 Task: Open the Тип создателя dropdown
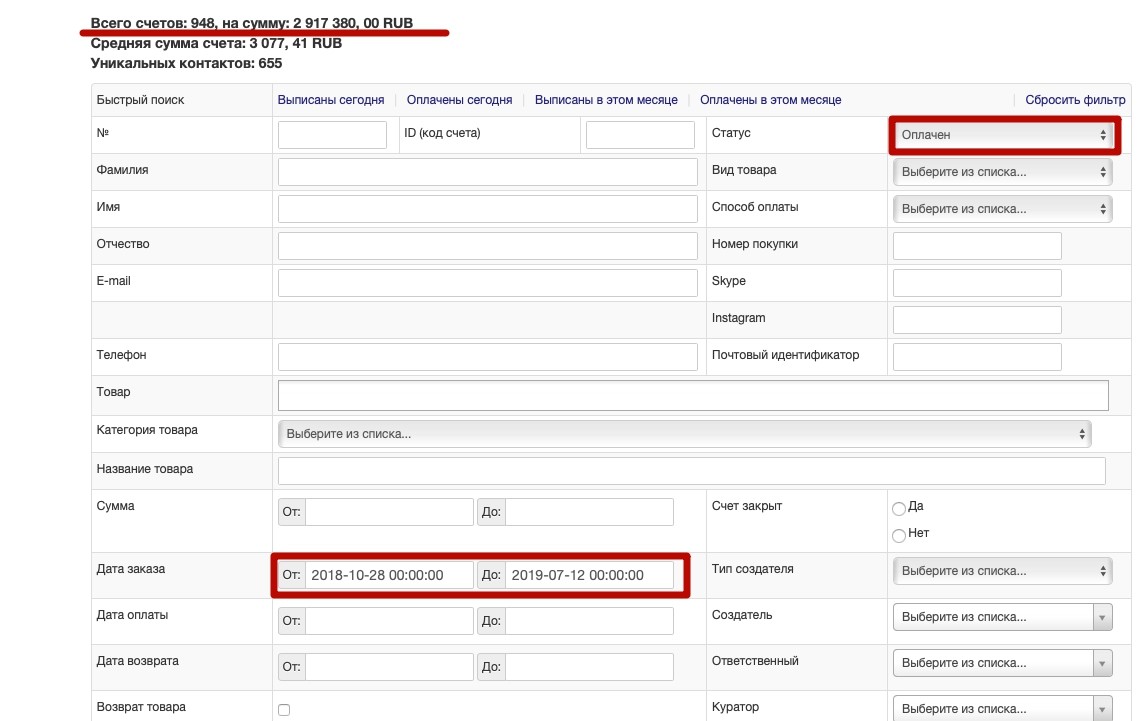(1002, 571)
